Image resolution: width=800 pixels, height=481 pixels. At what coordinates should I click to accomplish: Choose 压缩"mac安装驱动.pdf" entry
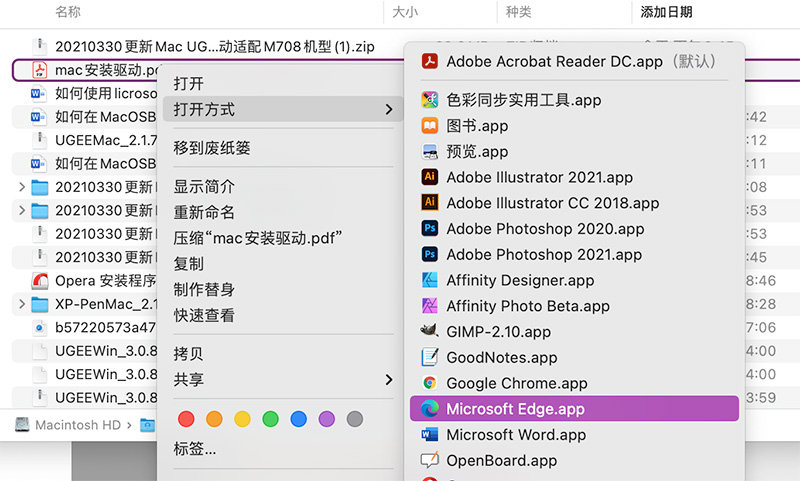(283, 238)
